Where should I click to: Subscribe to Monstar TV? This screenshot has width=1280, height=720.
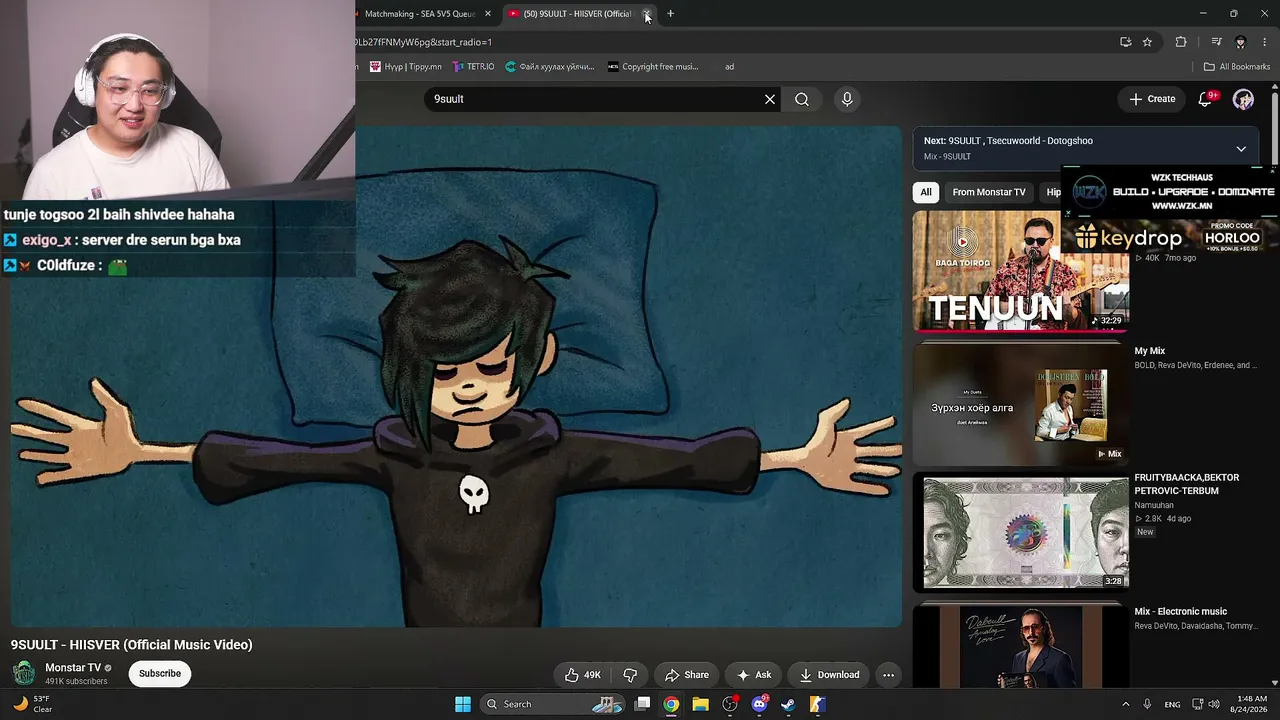[x=160, y=674]
